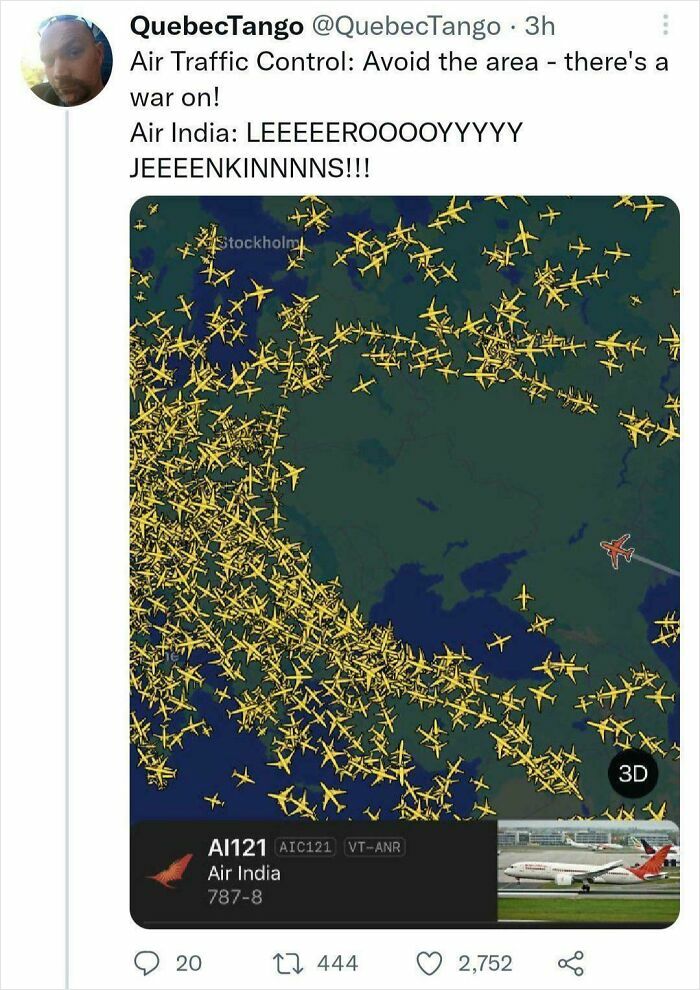Like the tweet with heart icon

(x=430, y=963)
